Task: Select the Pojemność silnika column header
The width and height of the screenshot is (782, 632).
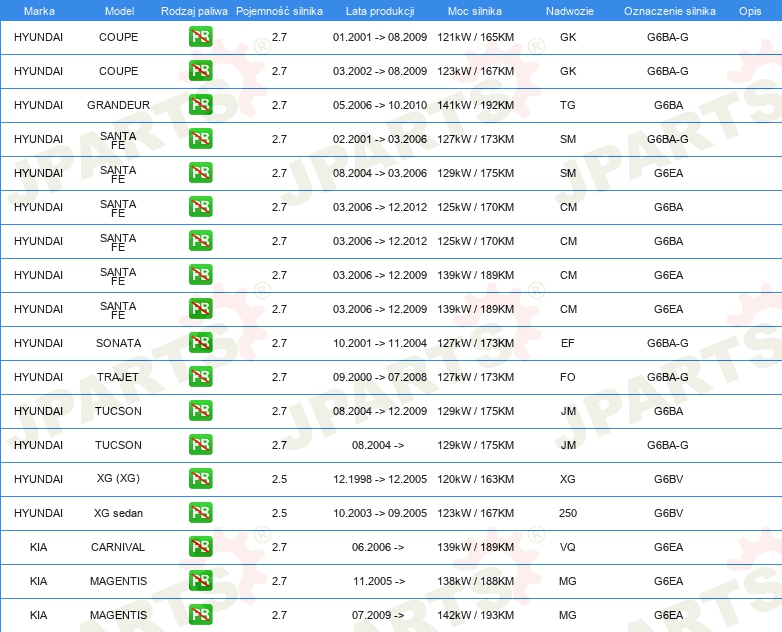Action: point(279,11)
